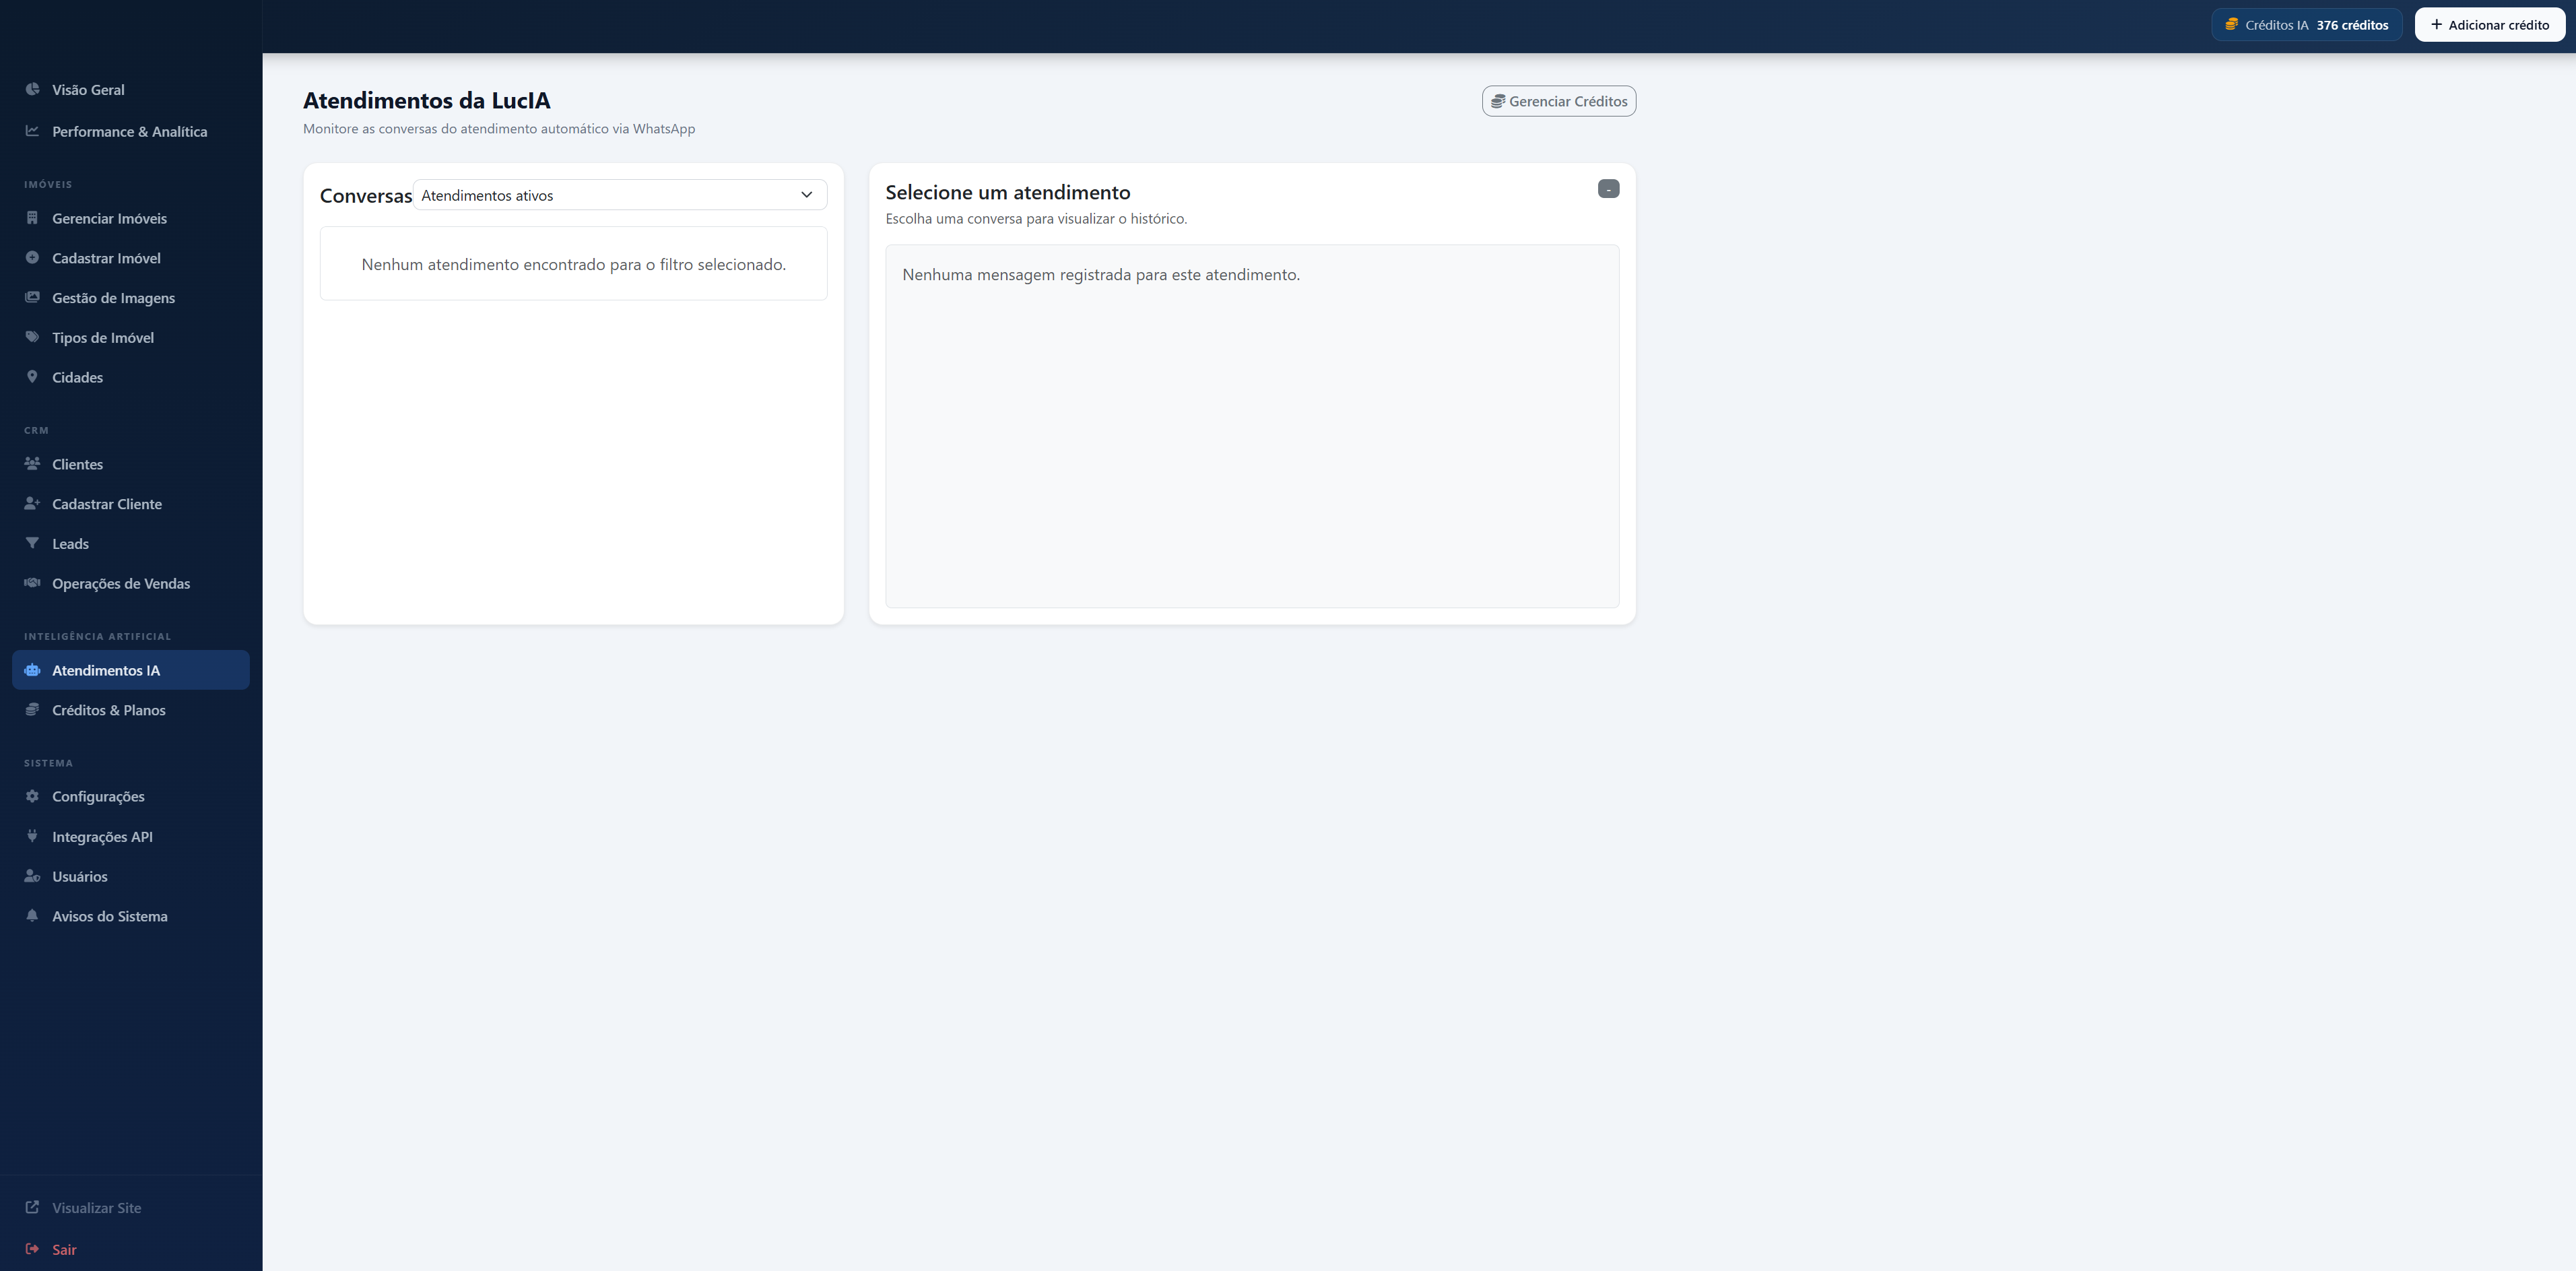Click the map pin icon beside Cidades

coord(32,377)
